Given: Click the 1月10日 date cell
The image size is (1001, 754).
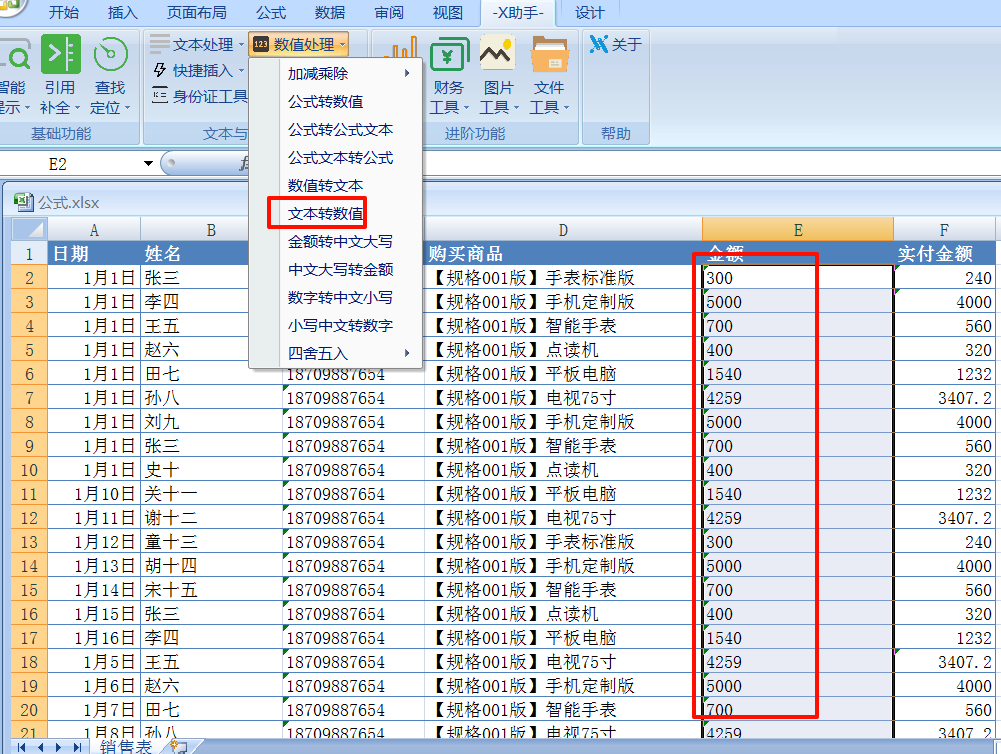Looking at the screenshot, I should click(x=94, y=494).
